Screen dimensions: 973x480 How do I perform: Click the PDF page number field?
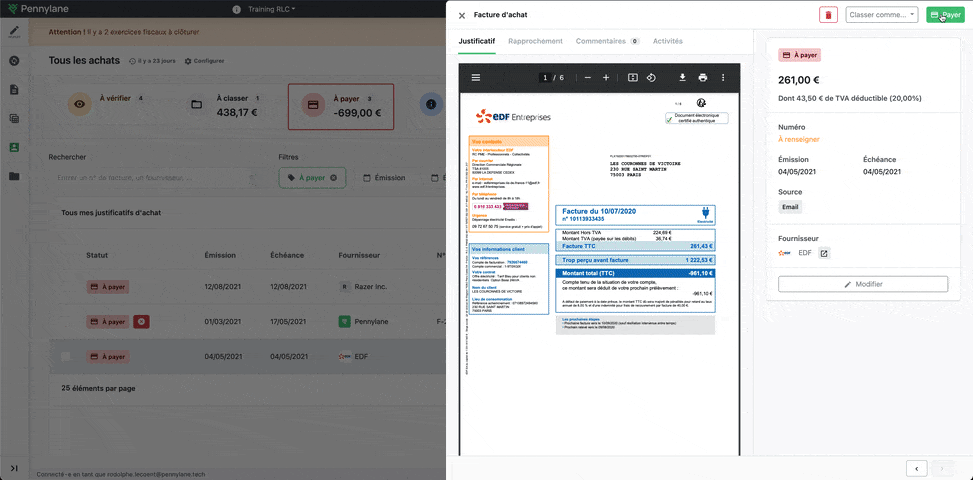[x=544, y=77]
